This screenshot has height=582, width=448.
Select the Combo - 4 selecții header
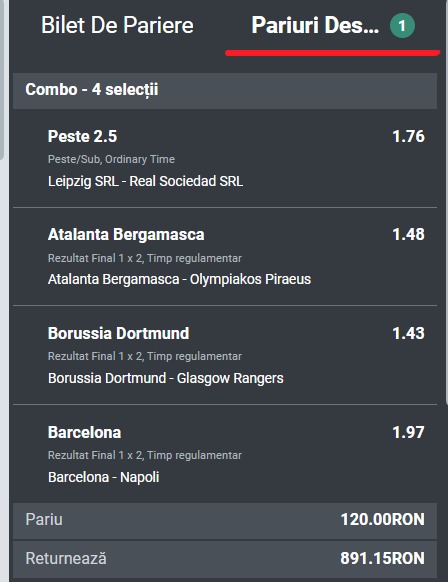click(x=225, y=91)
